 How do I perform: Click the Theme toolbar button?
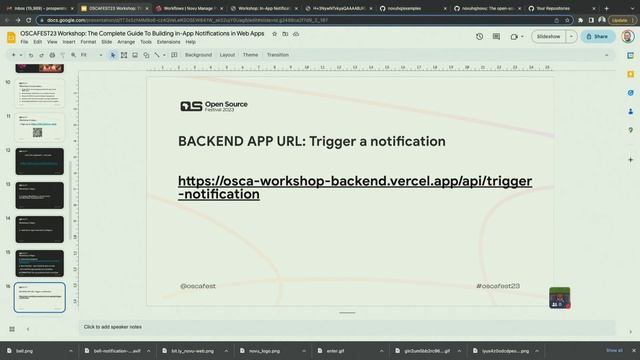click(x=250, y=55)
